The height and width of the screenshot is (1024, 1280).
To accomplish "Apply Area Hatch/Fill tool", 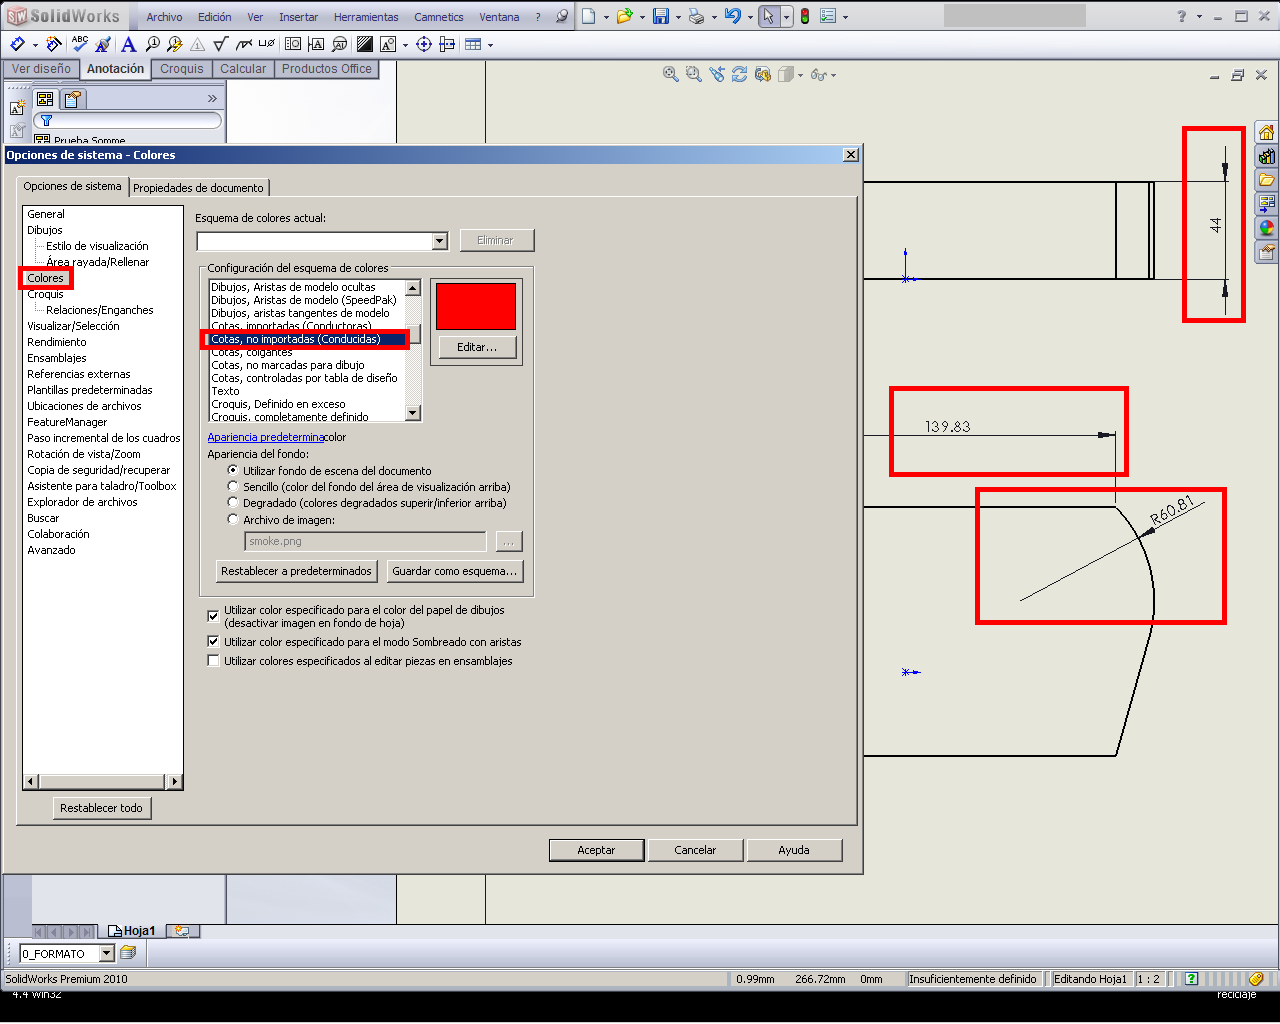I will click(364, 44).
